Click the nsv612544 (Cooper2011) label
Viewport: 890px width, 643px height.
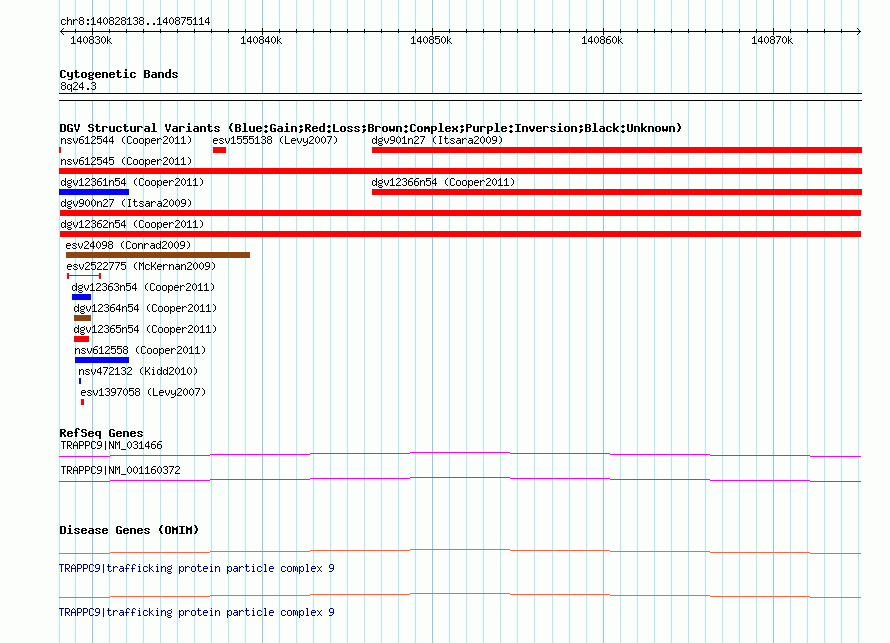126,140
